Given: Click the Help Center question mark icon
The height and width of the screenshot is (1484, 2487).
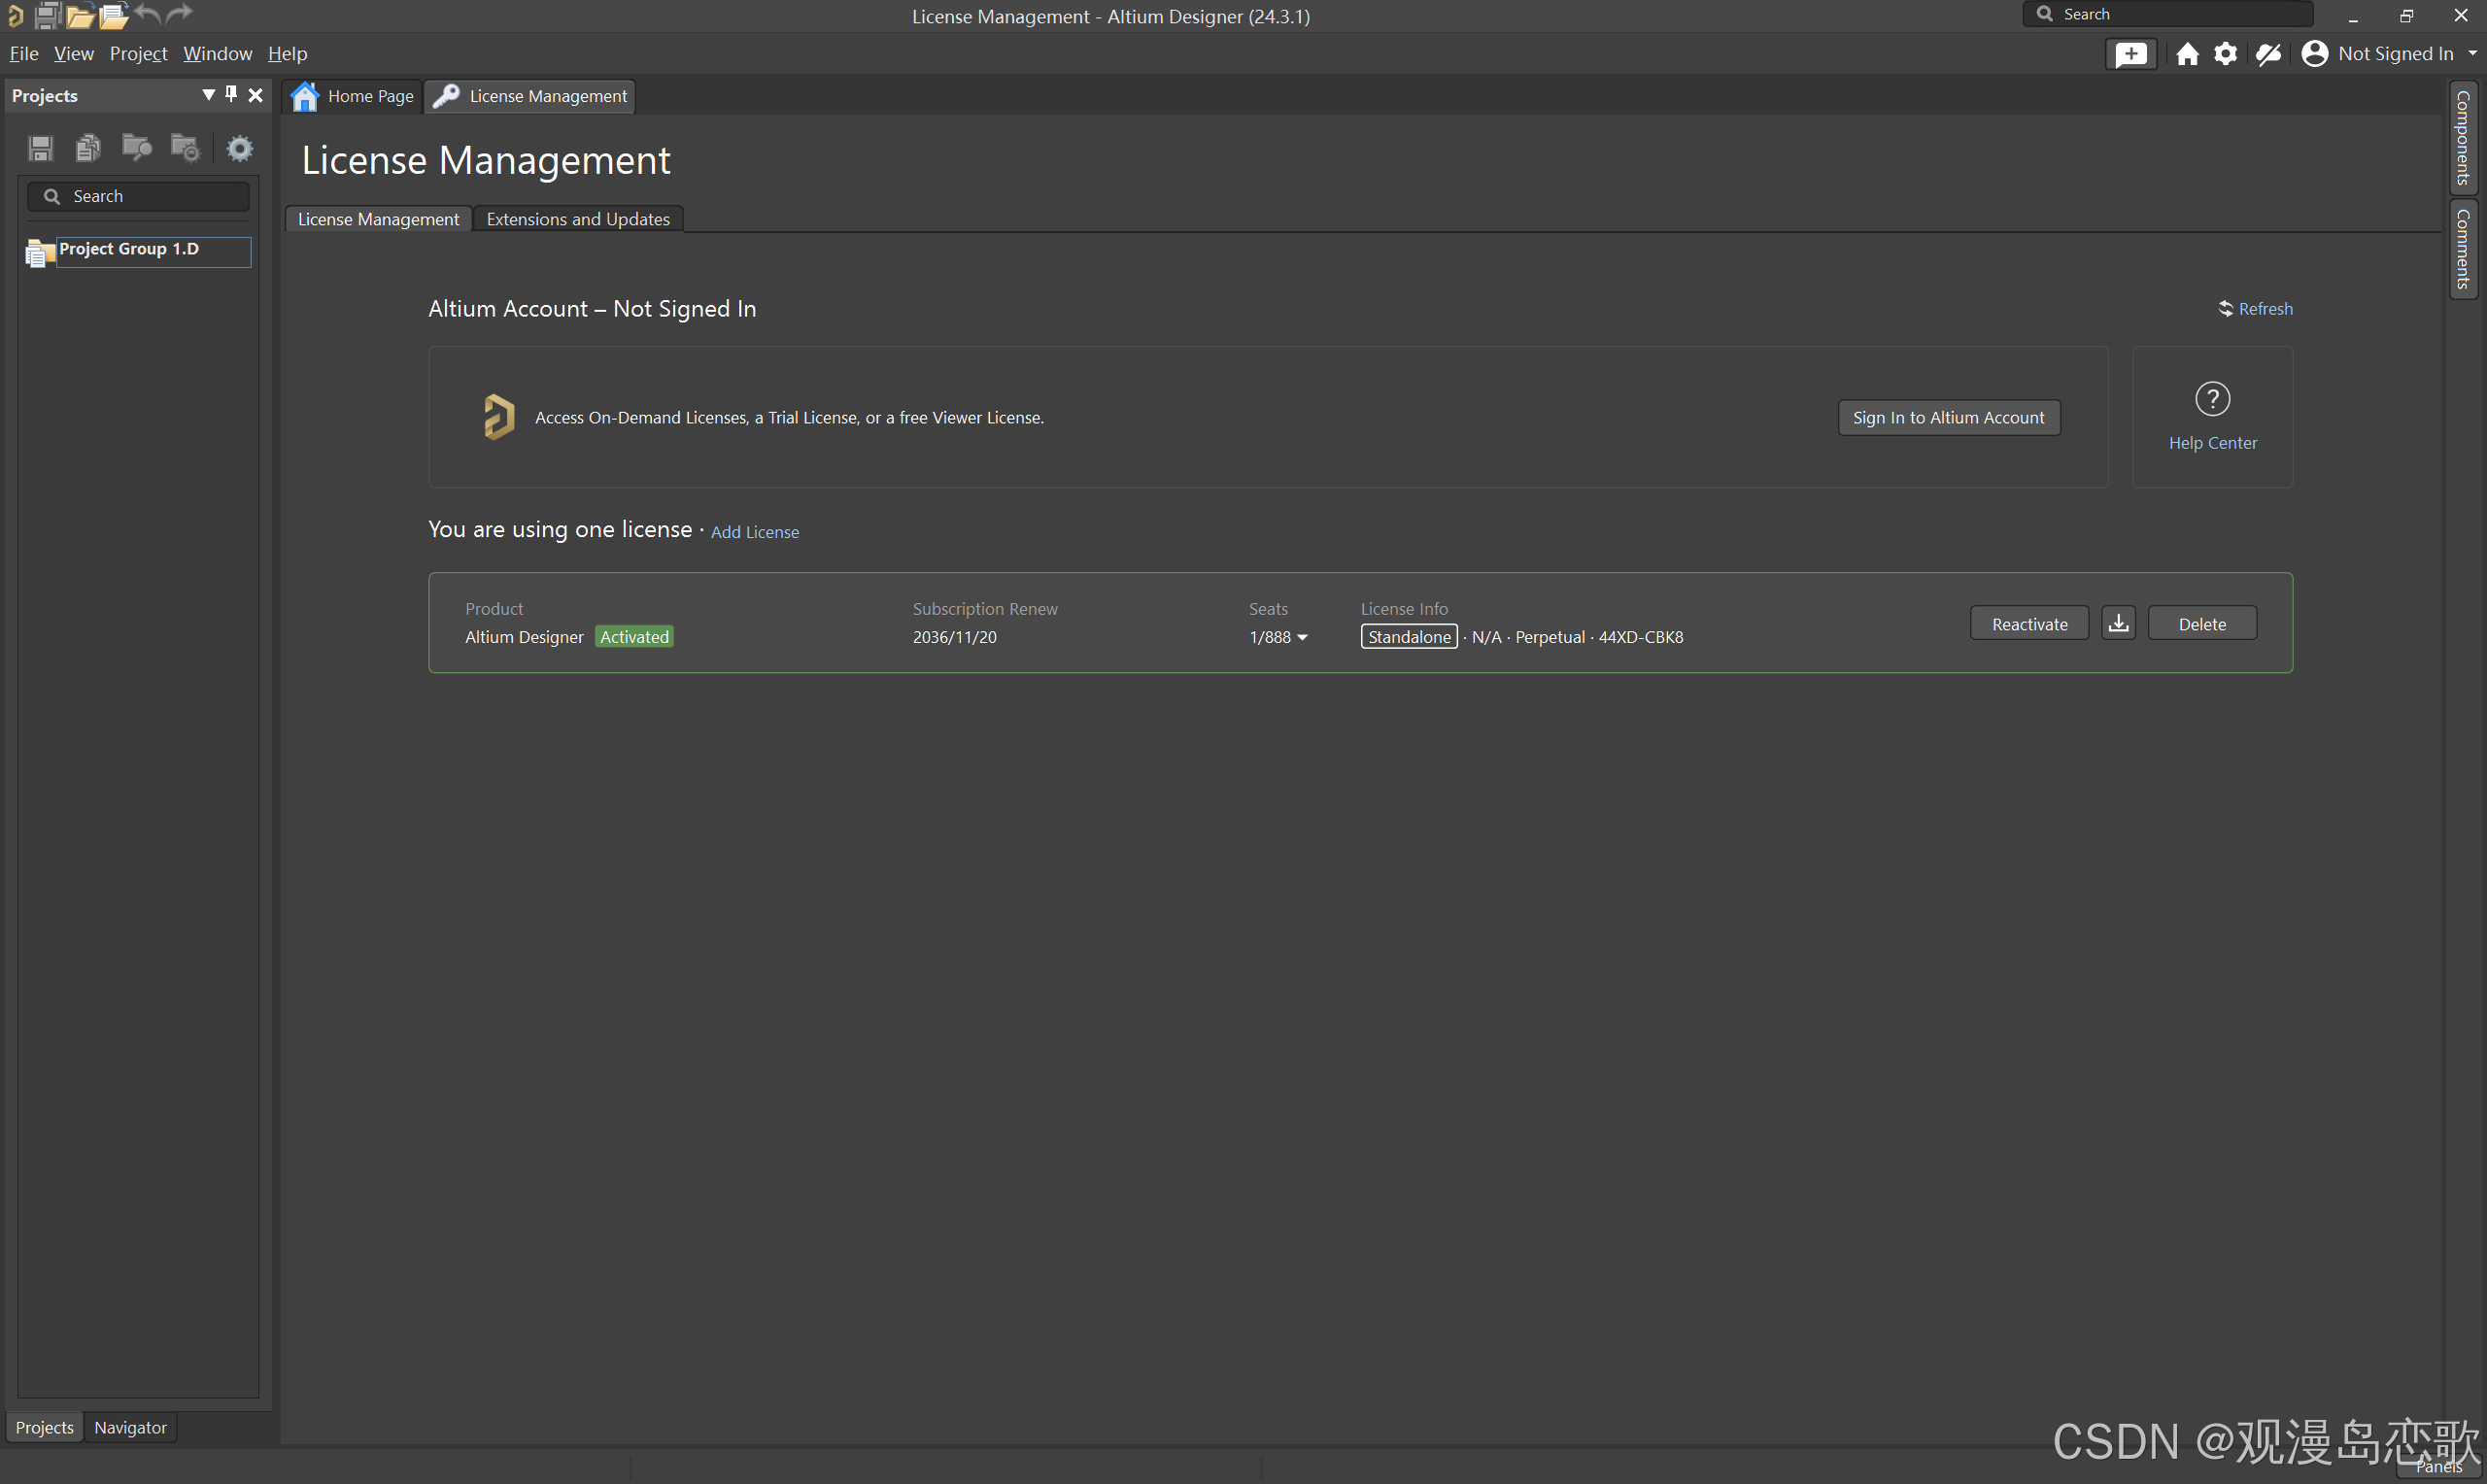Looking at the screenshot, I should click(x=2212, y=399).
